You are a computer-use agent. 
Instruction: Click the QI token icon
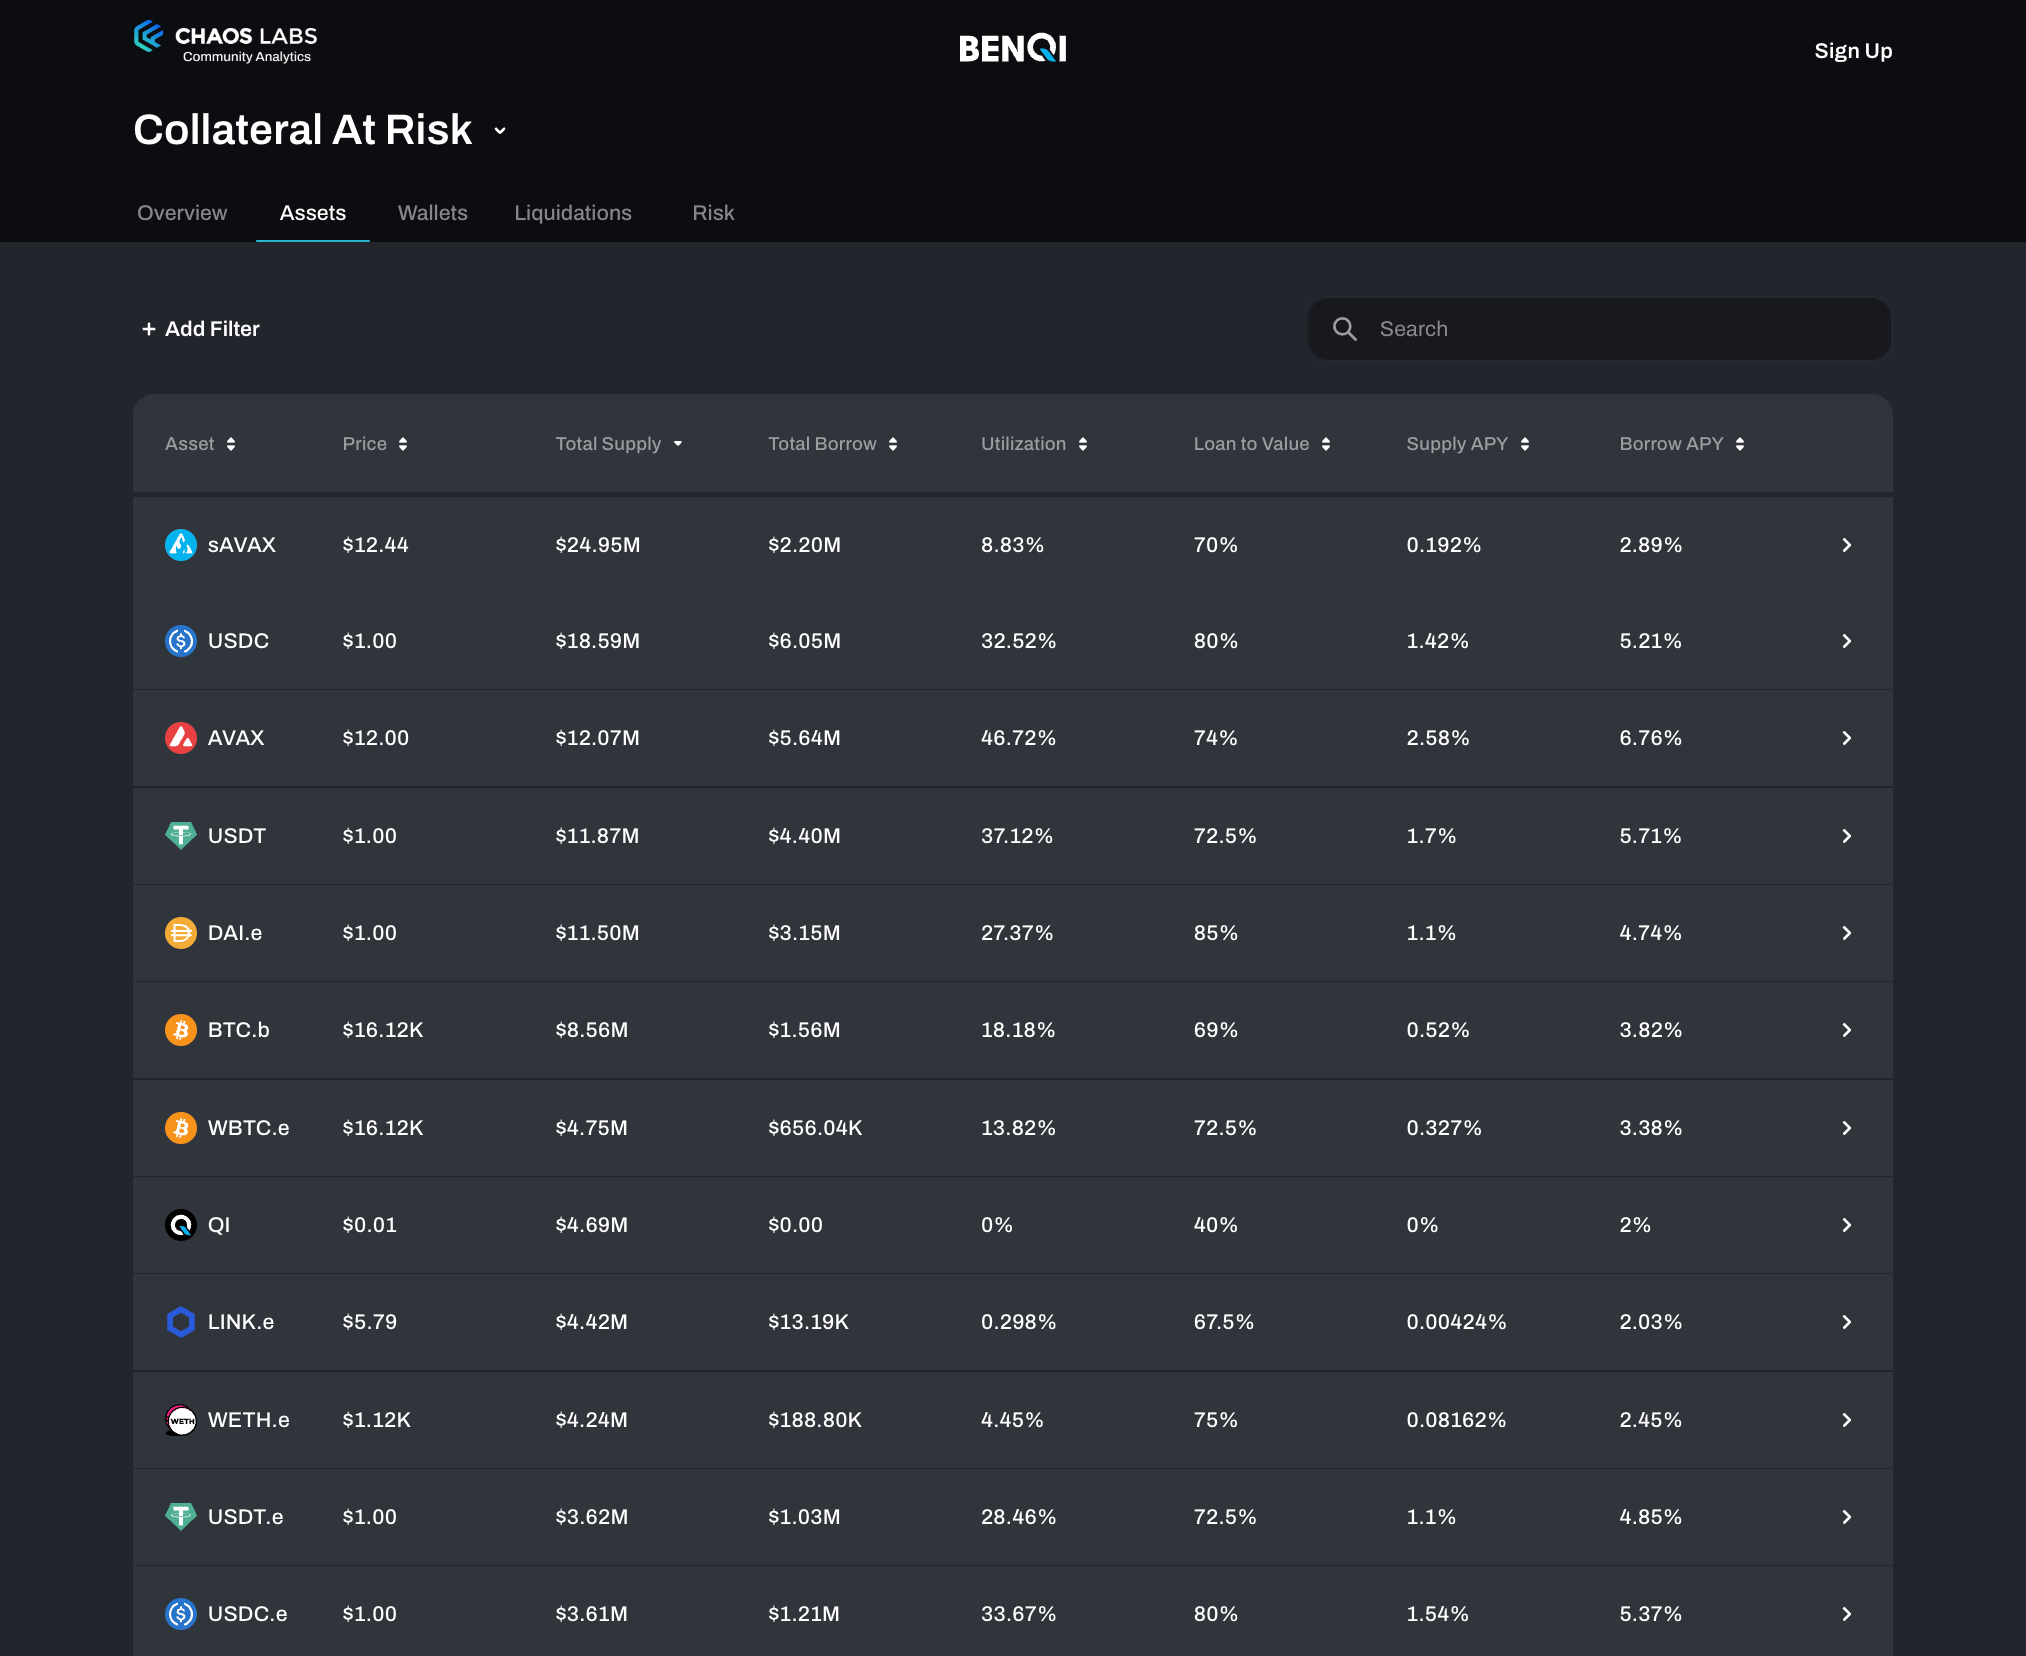180,1225
